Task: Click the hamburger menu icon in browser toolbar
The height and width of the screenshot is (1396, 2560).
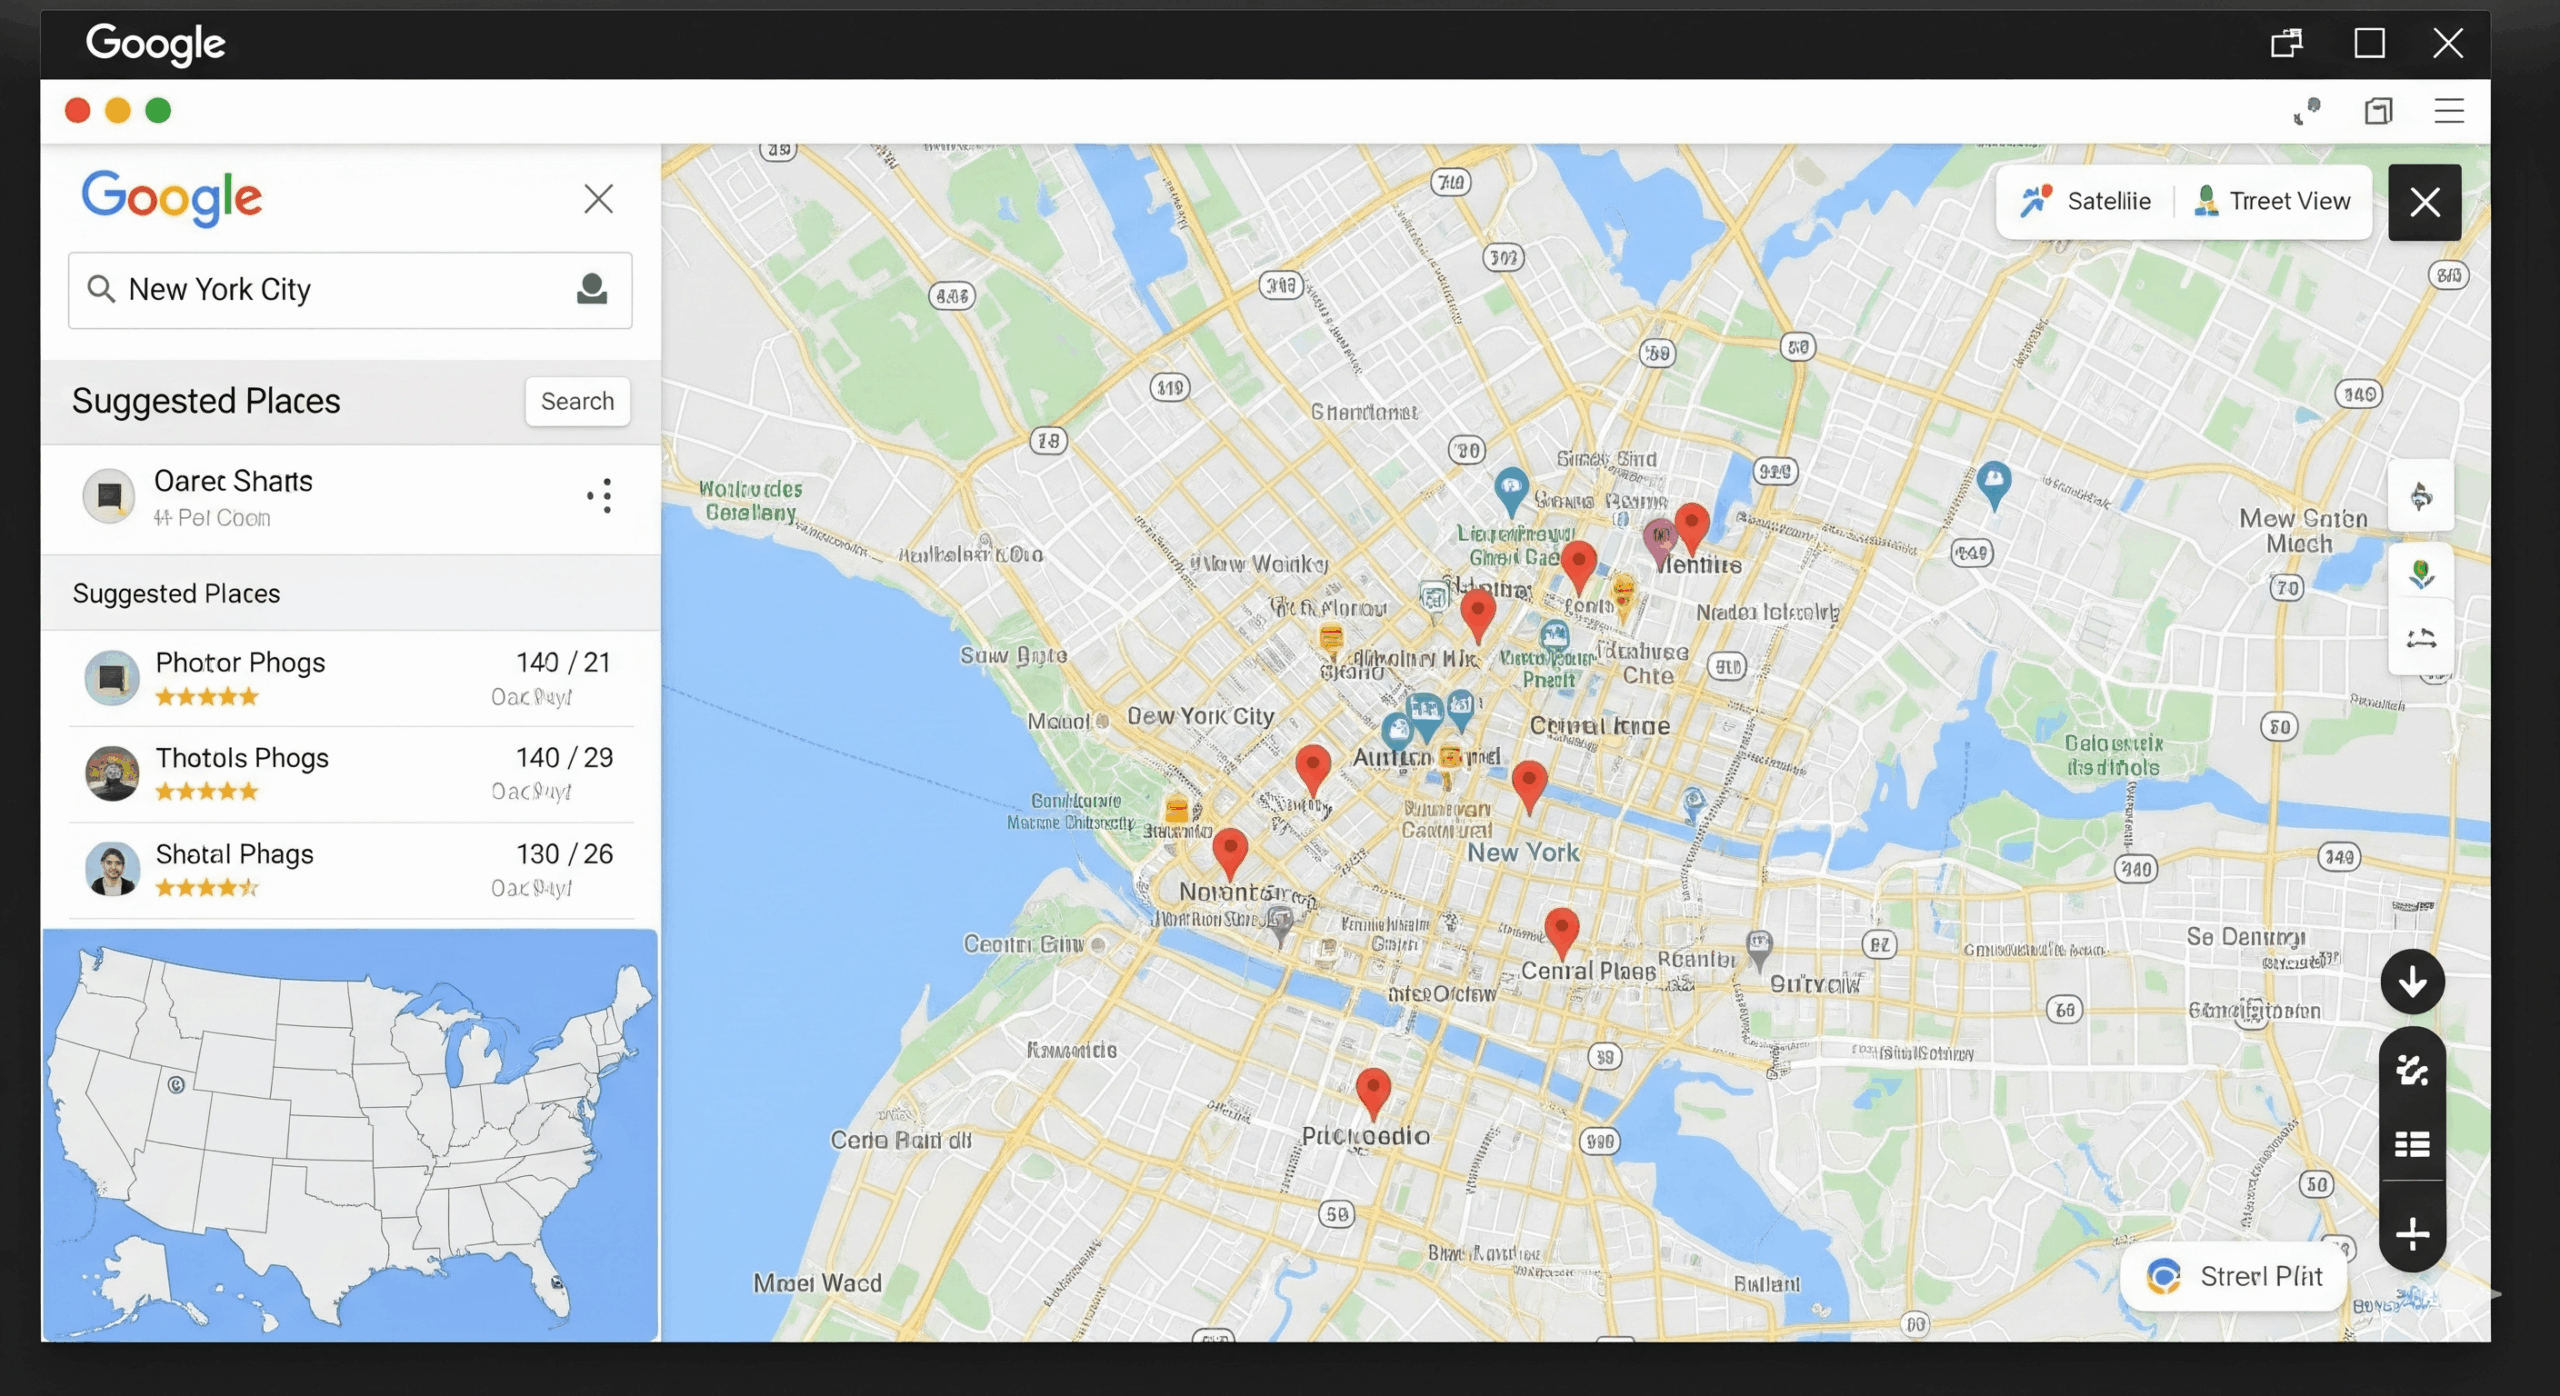Action: pos(2448,111)
